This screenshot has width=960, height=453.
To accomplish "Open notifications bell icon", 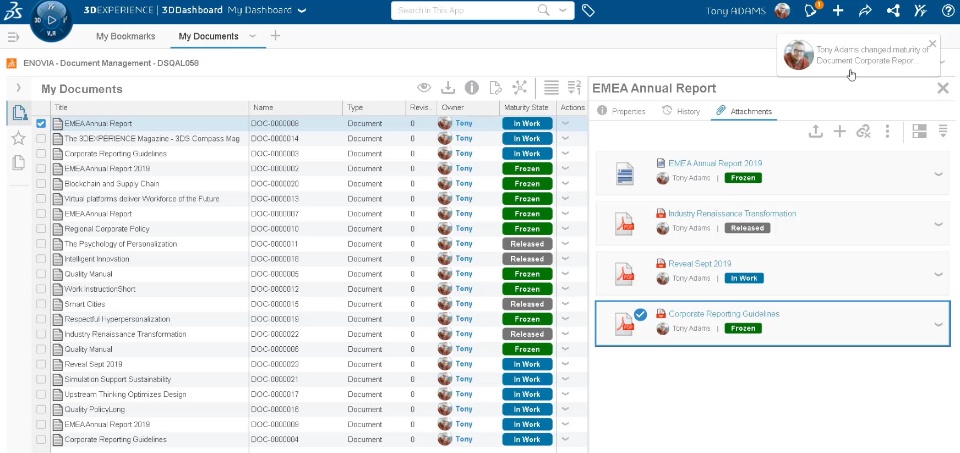I will point(811,10).
